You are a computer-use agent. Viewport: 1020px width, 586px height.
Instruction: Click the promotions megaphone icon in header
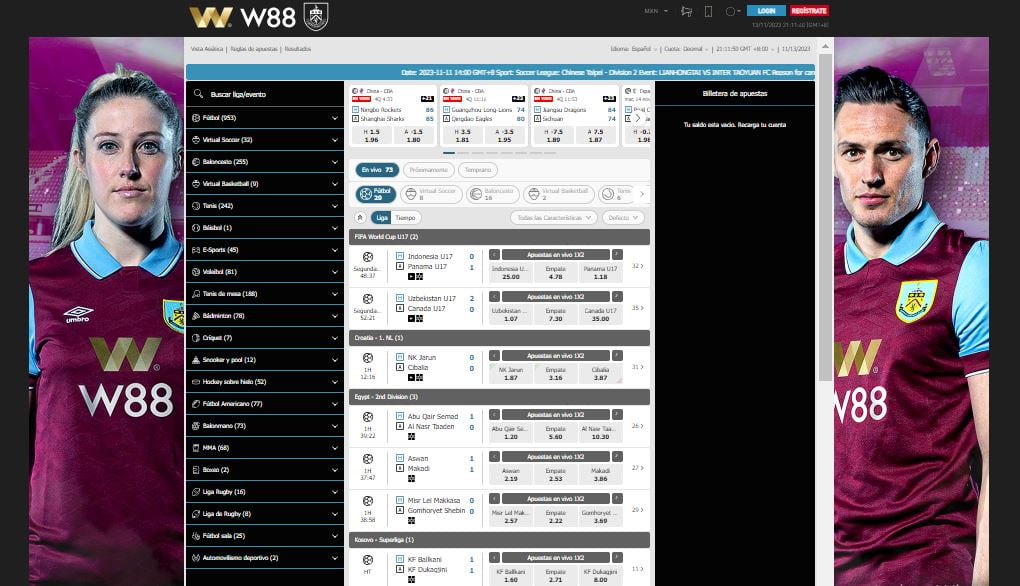pos(686,11)
